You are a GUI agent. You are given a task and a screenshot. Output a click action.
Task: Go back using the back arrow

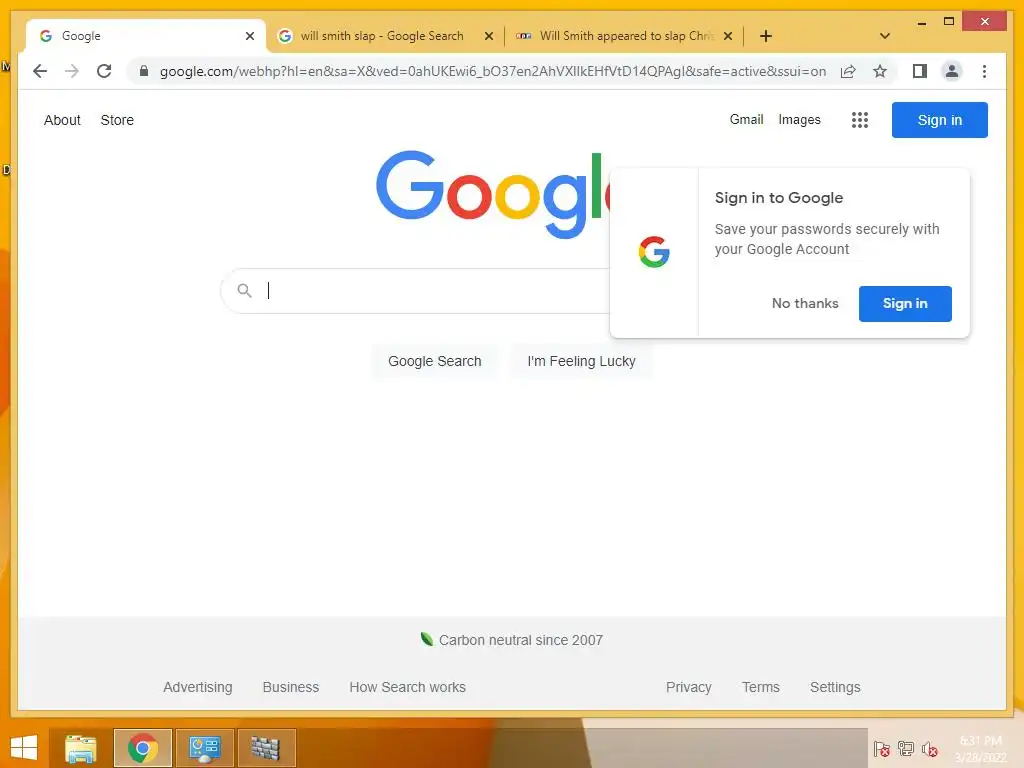(40, 71)
